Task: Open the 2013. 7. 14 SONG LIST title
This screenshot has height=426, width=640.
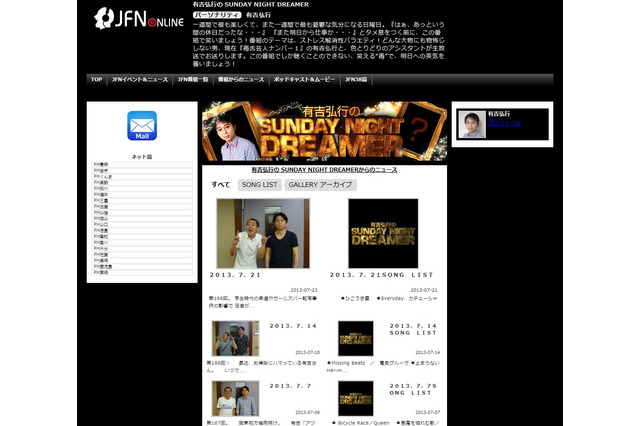Action: [413, 329]
